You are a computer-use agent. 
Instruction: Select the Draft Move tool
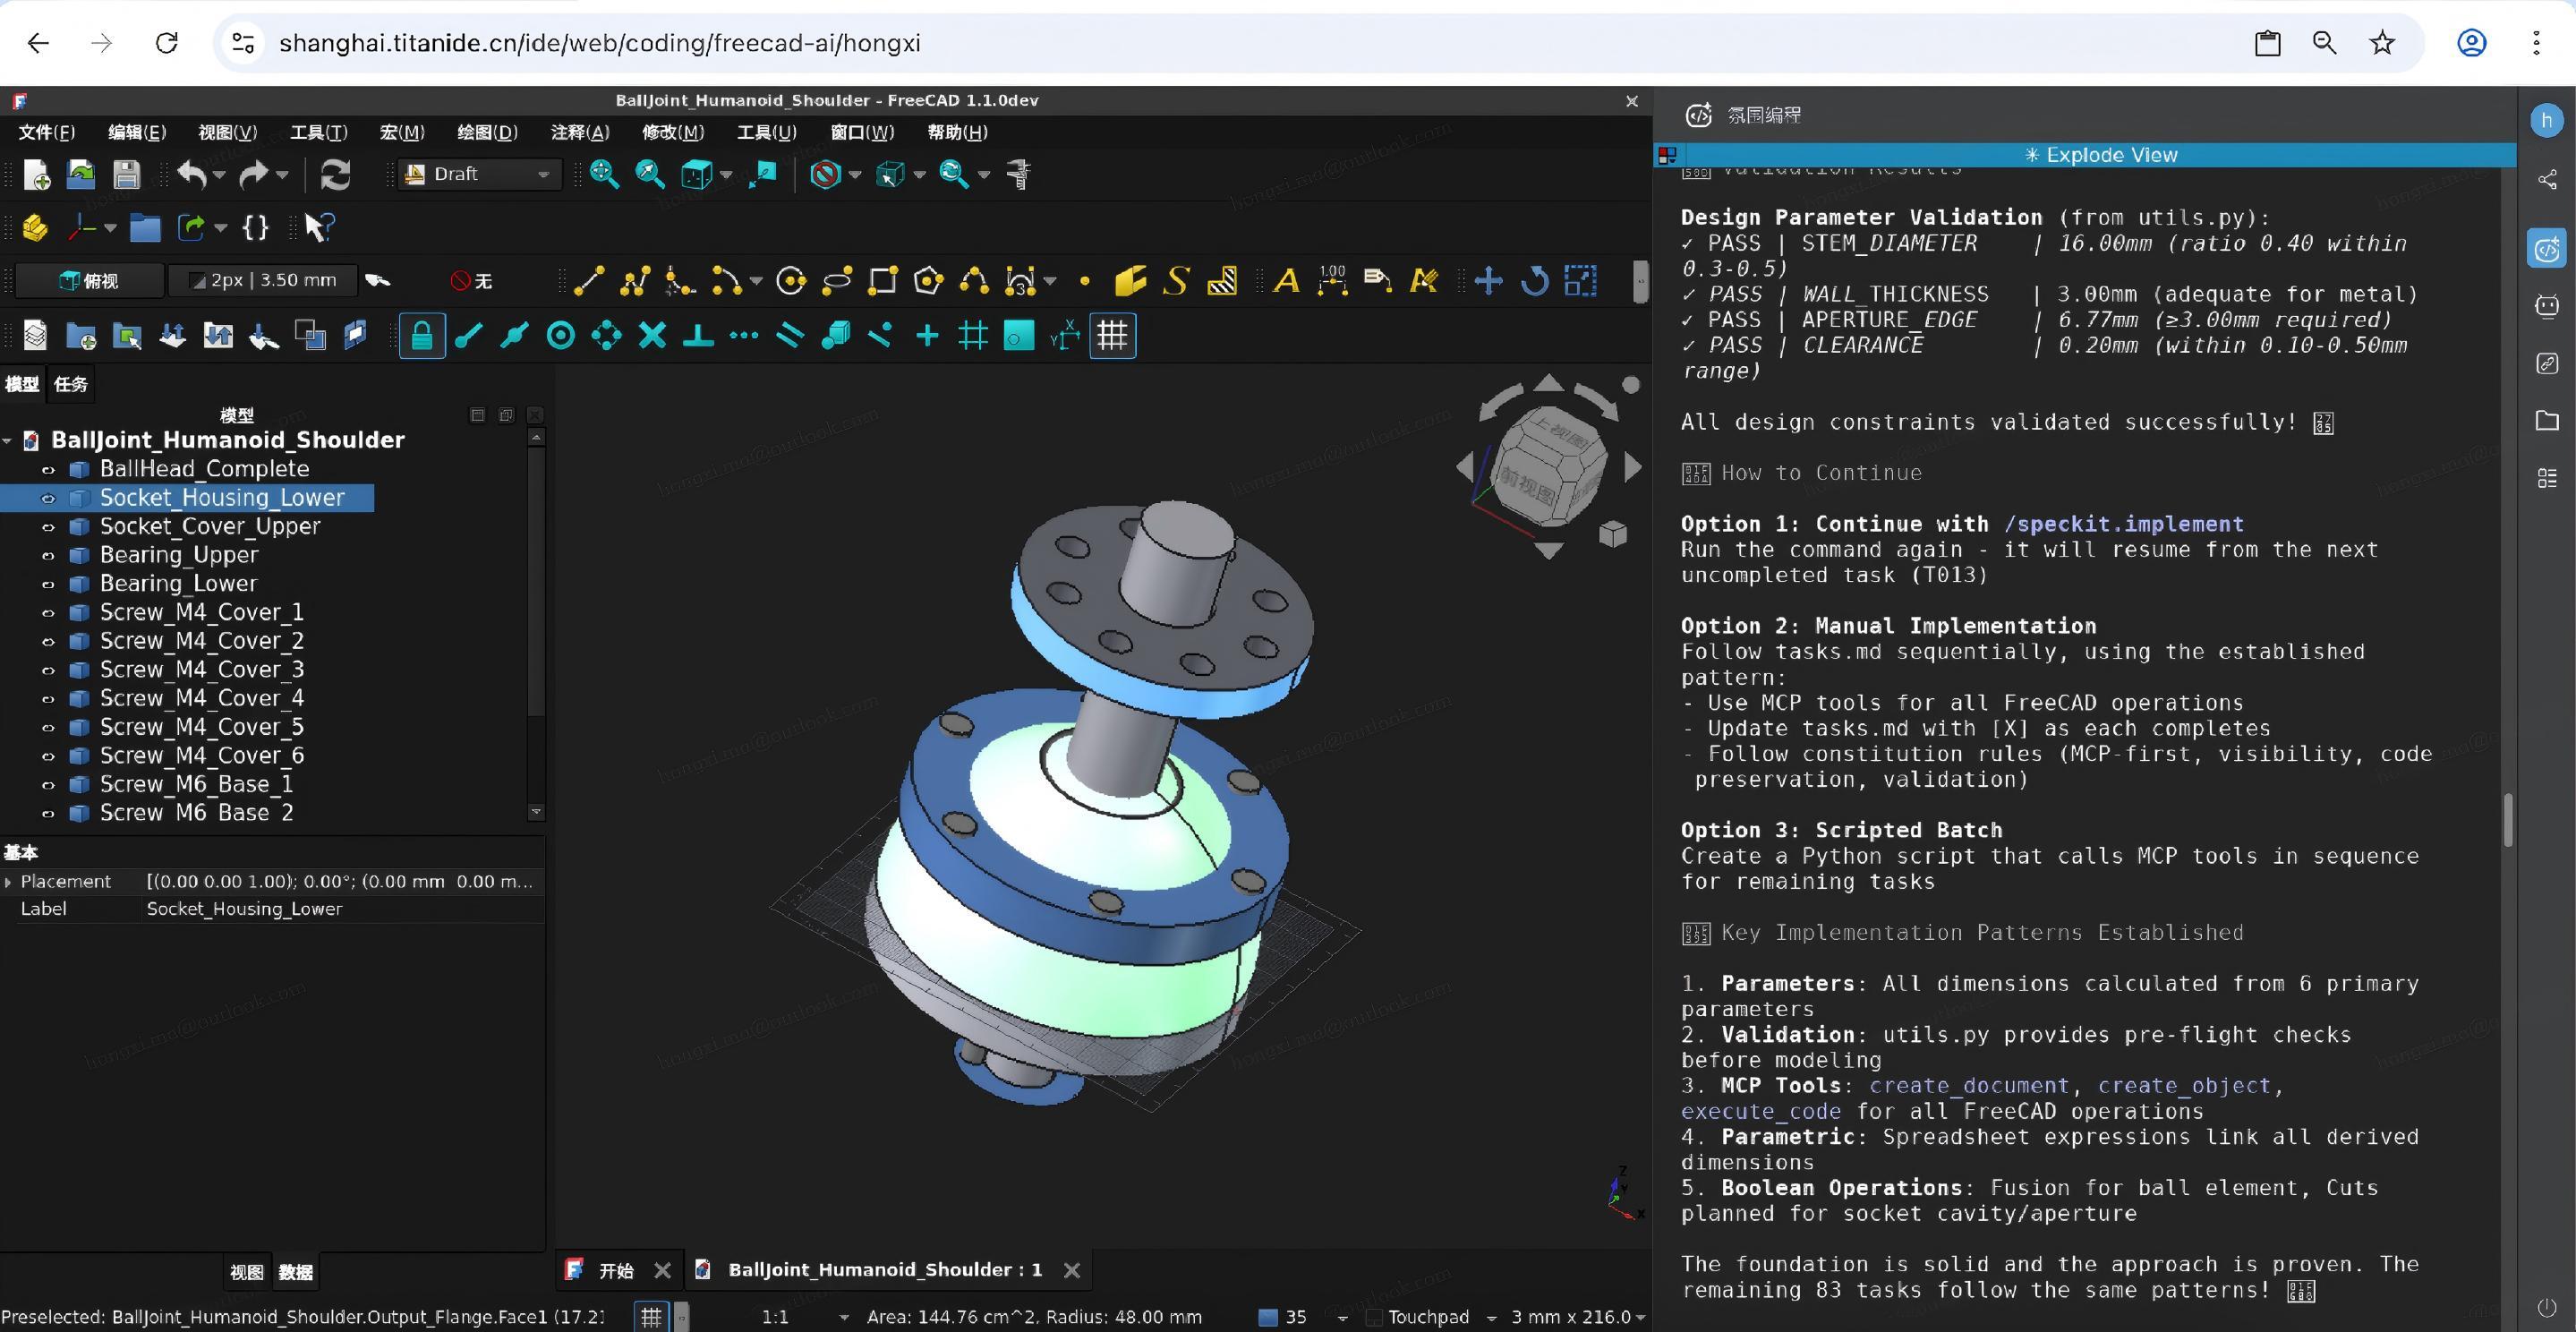[x=1488, y=281]
